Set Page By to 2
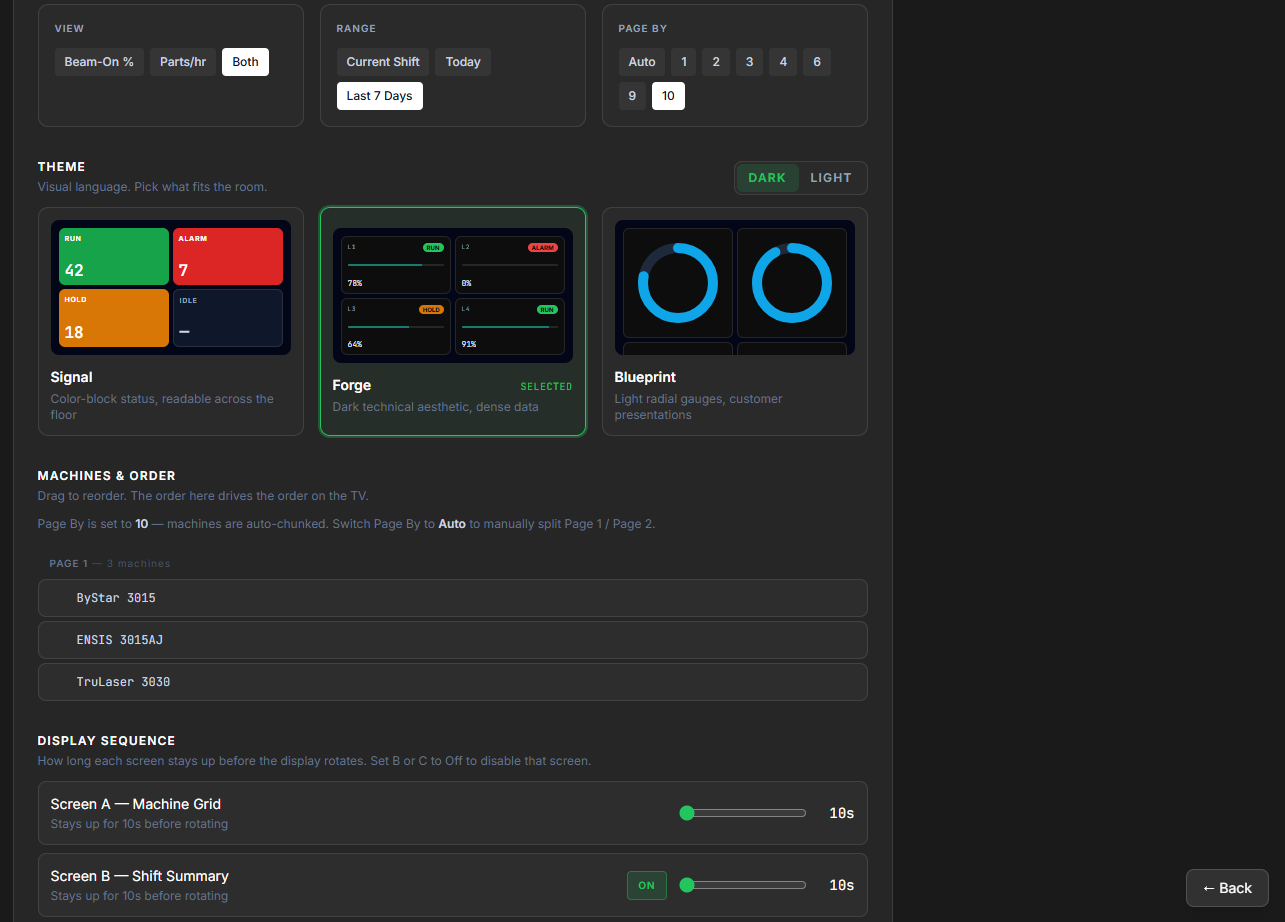The height and width of the screenshot is (922, 1285). (716, 62)
